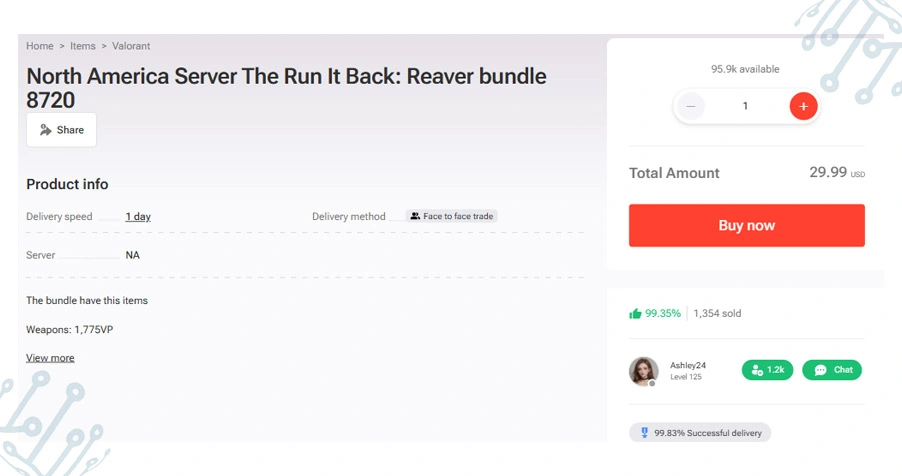Click the Successful delivery medal badge

click(x=700, y=433)
